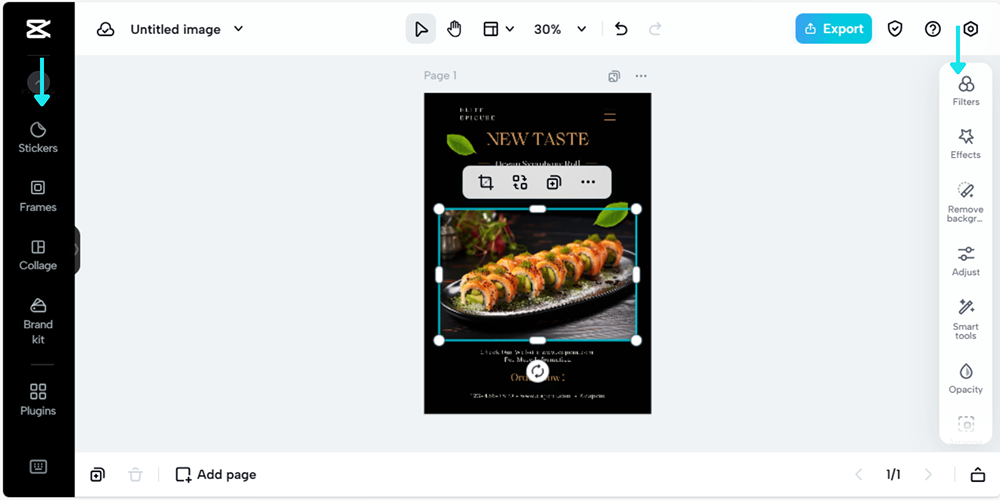Open the Effects panel
1000x500 pixels.
pyautogui.click(x=966, y=143)
